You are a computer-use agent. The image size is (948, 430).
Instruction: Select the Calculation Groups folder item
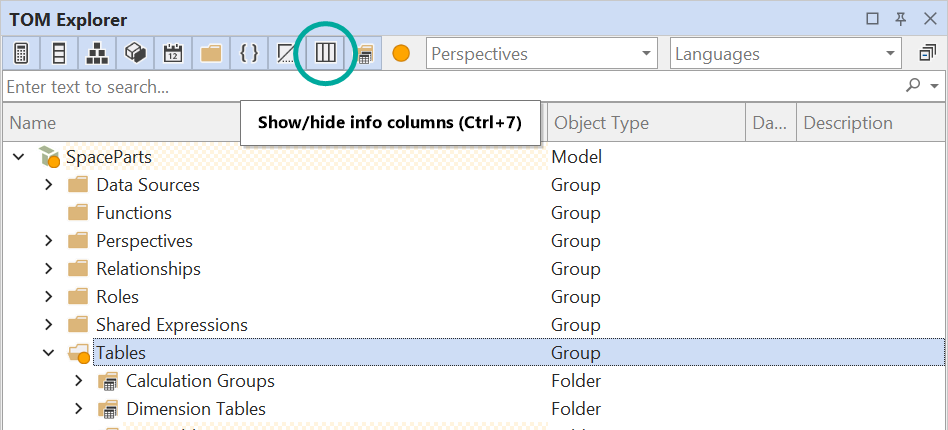pos(201,381)
